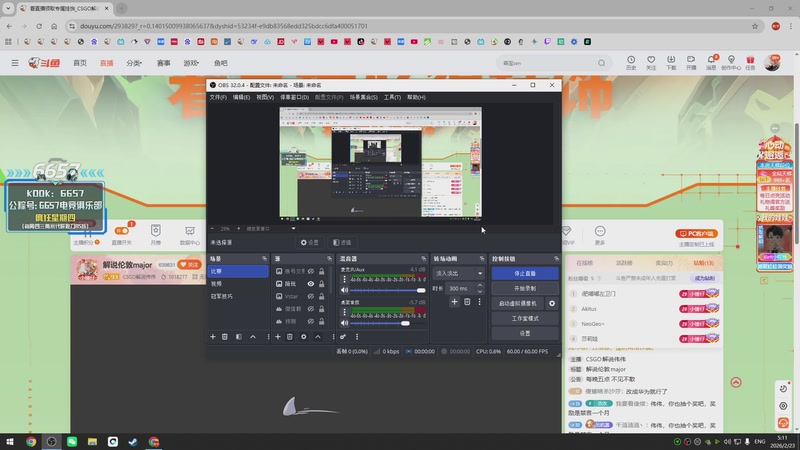Open the OBS 帮助(H) menu

click(416, 97)
